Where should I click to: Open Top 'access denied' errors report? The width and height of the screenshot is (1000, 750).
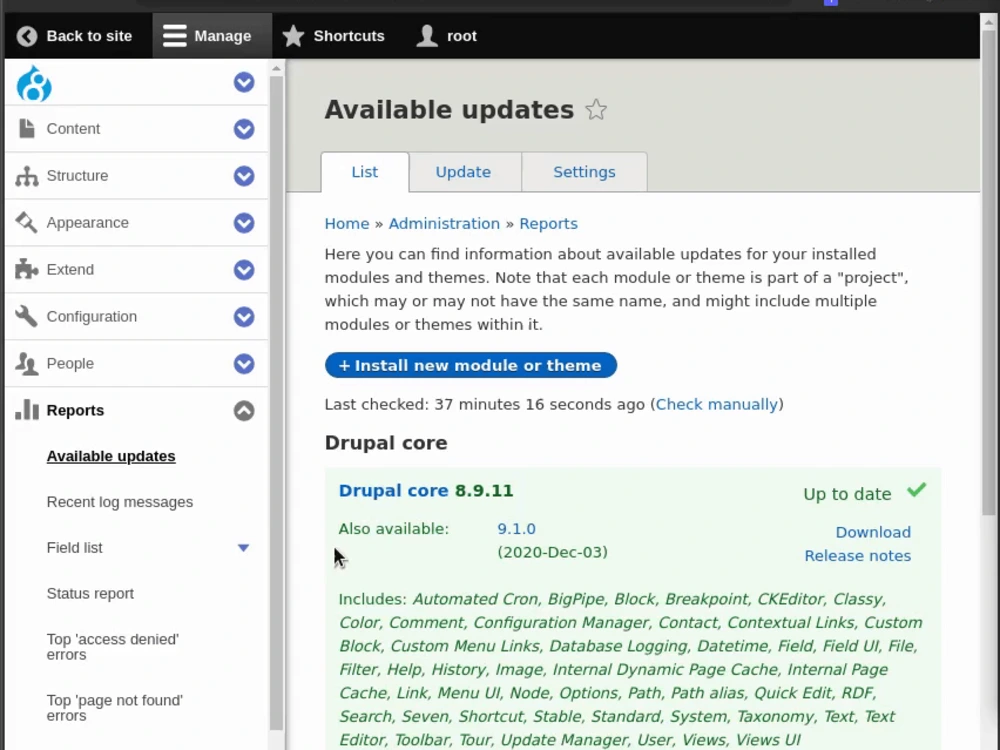113,647
